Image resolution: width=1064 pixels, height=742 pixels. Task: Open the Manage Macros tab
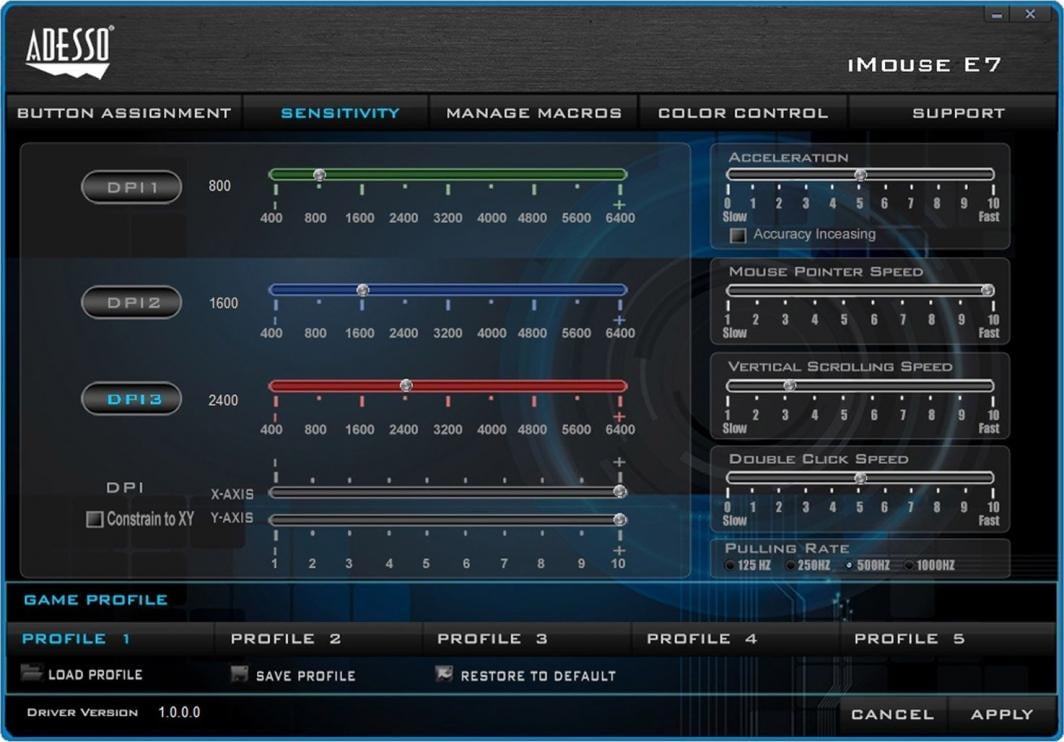(534, 113)
